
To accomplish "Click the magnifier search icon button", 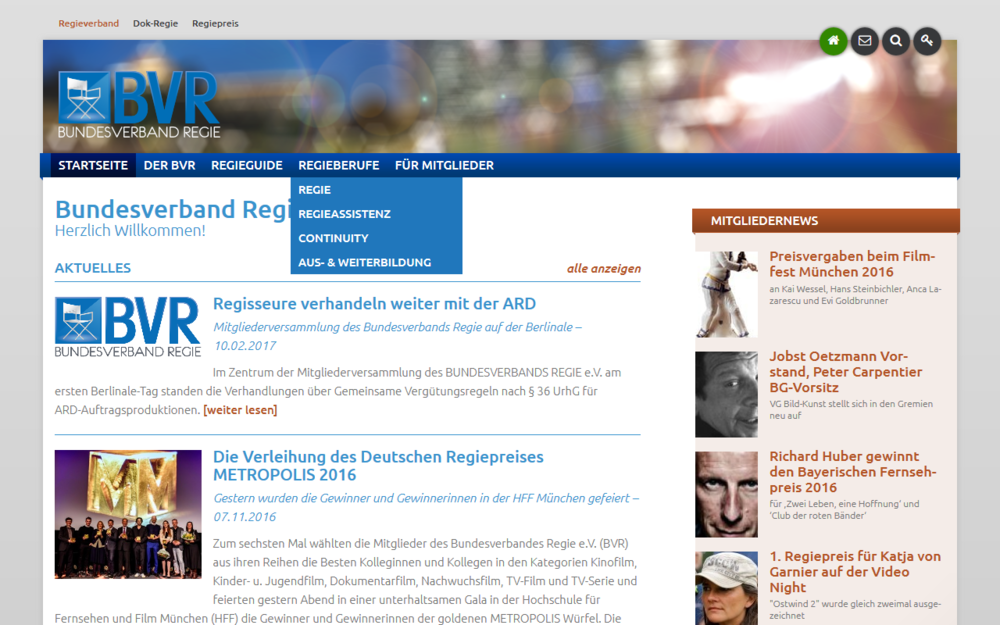I will tap(896, 41).
